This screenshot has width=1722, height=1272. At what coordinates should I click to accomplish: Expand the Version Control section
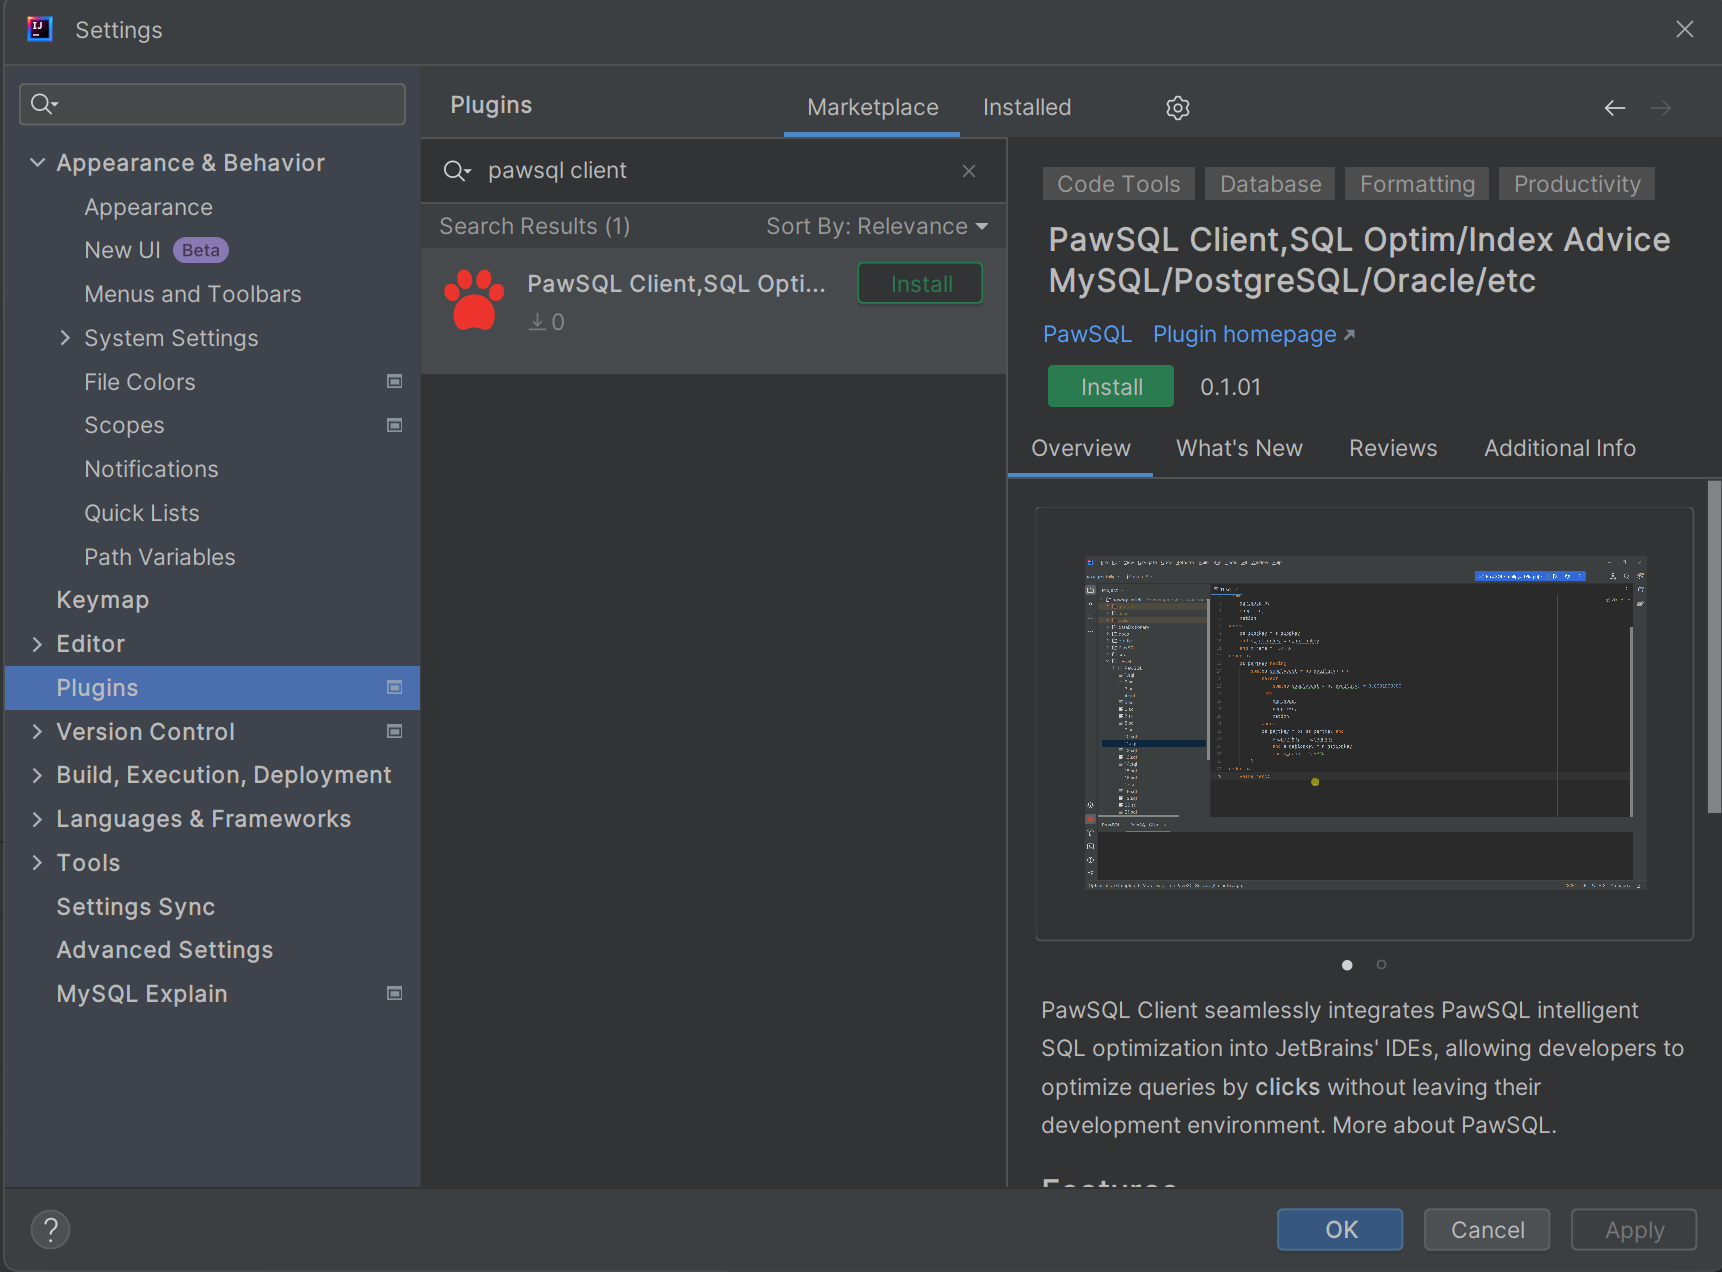click(37, 731)
